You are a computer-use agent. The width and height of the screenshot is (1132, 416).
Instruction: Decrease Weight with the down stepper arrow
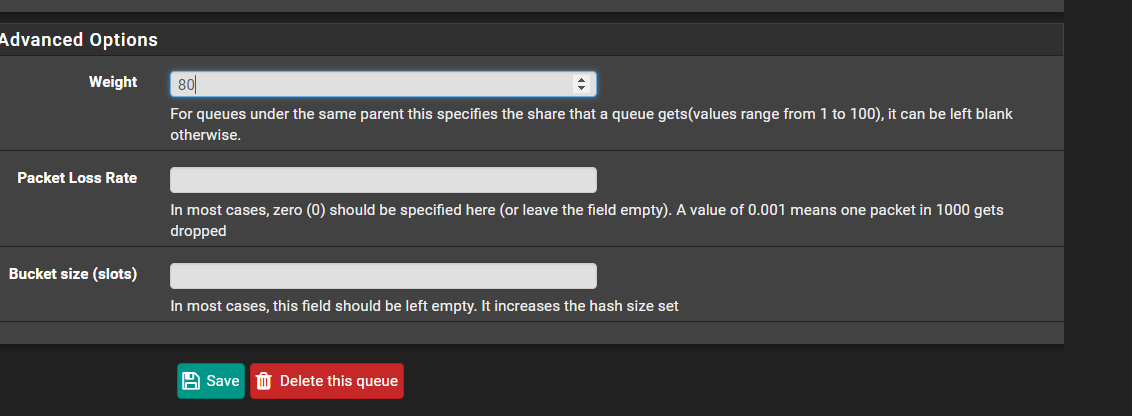coord(580,89)
